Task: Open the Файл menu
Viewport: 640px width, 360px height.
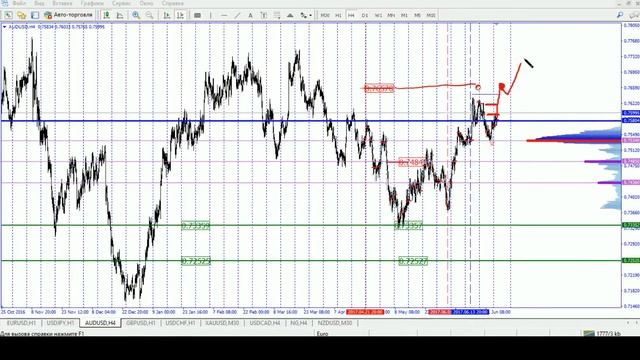Action: tap(19, 3)
